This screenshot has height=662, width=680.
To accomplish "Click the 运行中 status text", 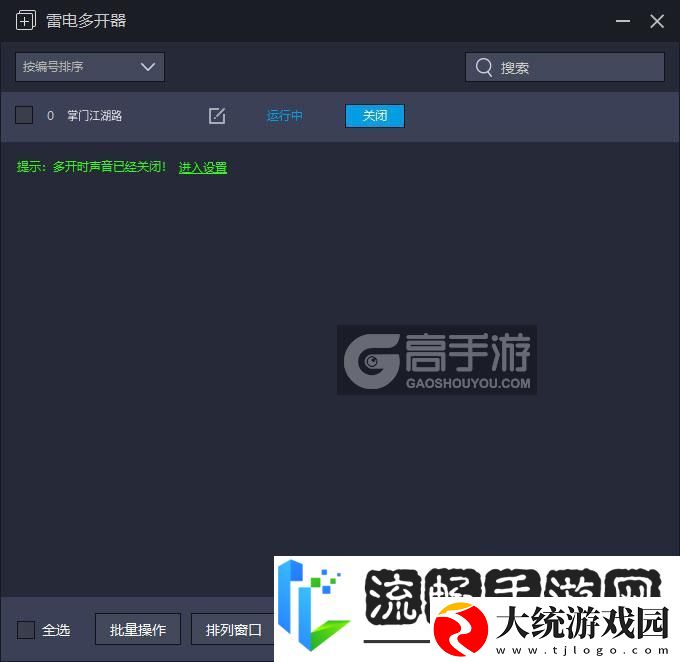I will coord(284,116).
